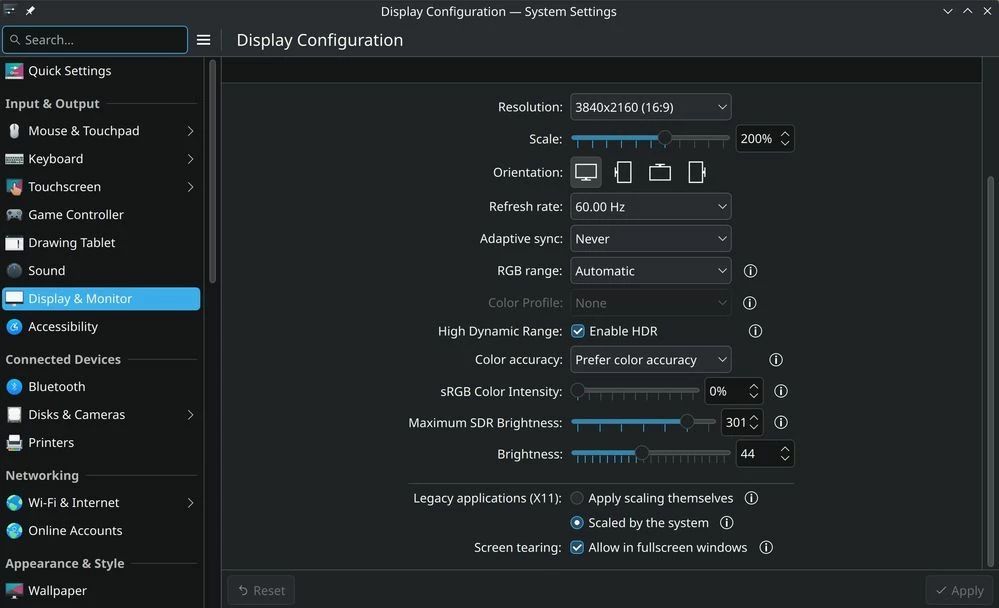Click the Maximum SDR Brightness slider handle
999x608 pixels.
pyautogui.click(x=687, y=421)
